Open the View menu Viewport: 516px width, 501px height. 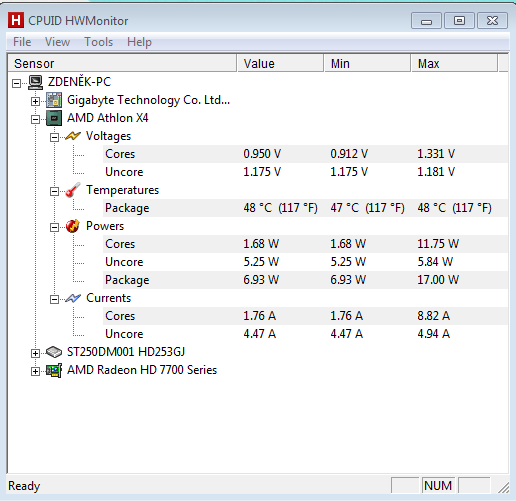tap(57, 42)
